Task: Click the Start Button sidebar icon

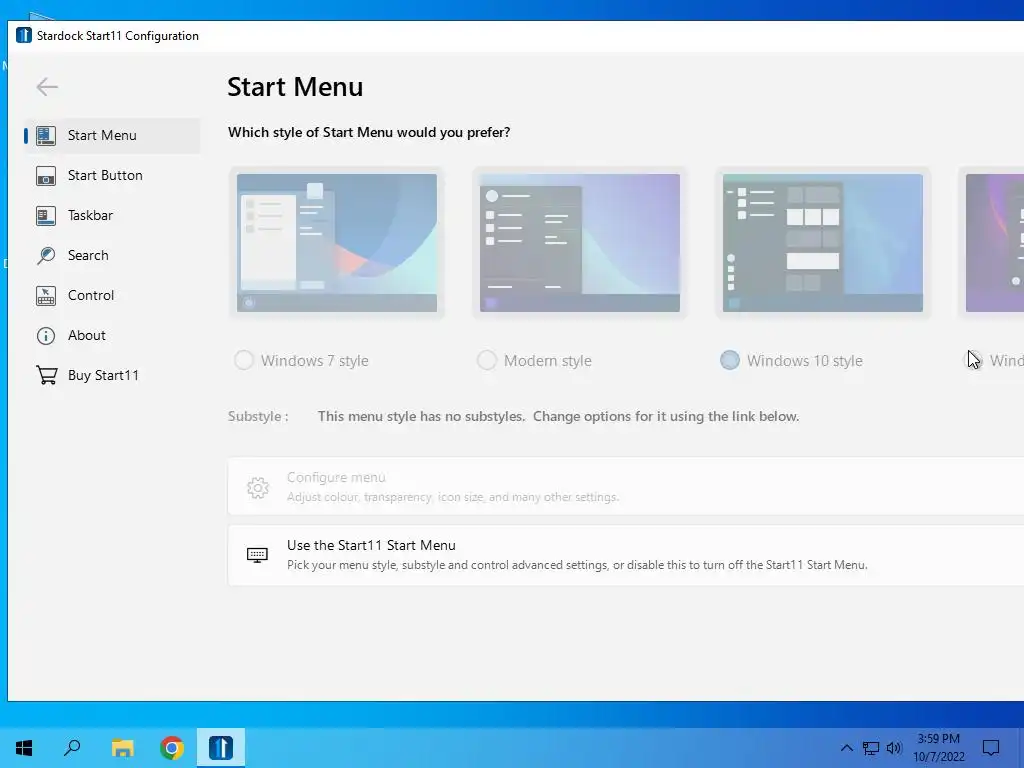Action: tap(46, 175)
